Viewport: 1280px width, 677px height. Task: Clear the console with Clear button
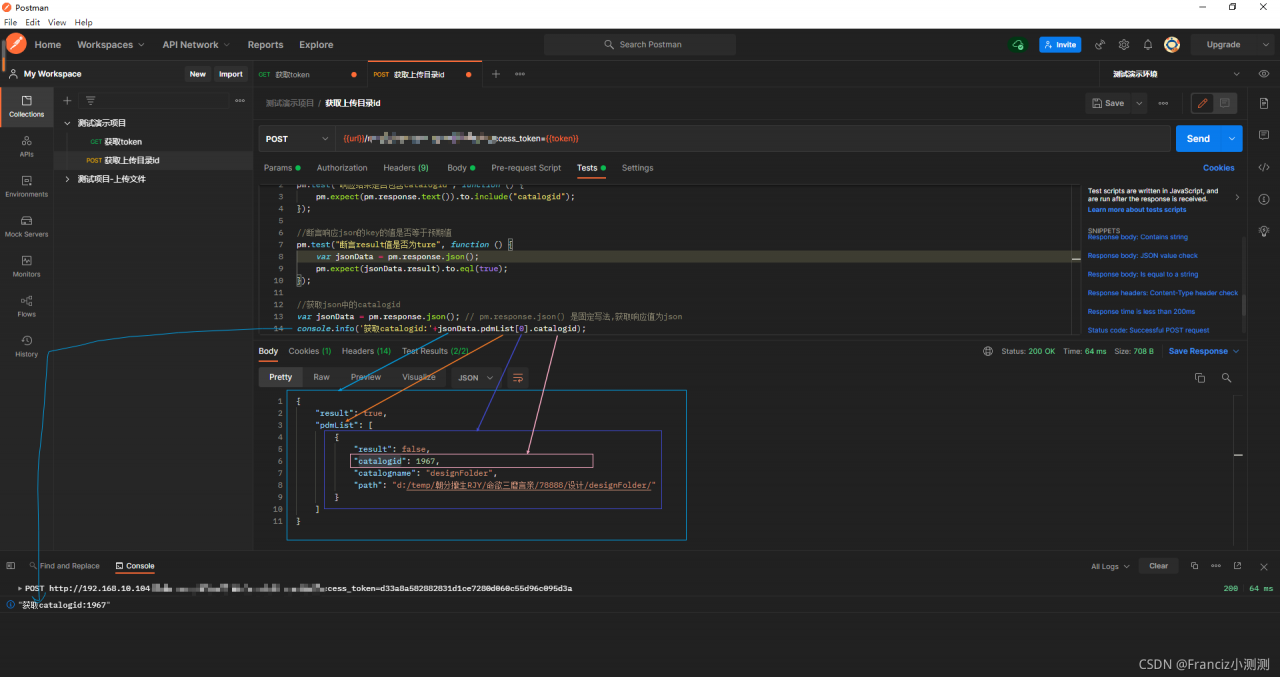[1158, 566]
